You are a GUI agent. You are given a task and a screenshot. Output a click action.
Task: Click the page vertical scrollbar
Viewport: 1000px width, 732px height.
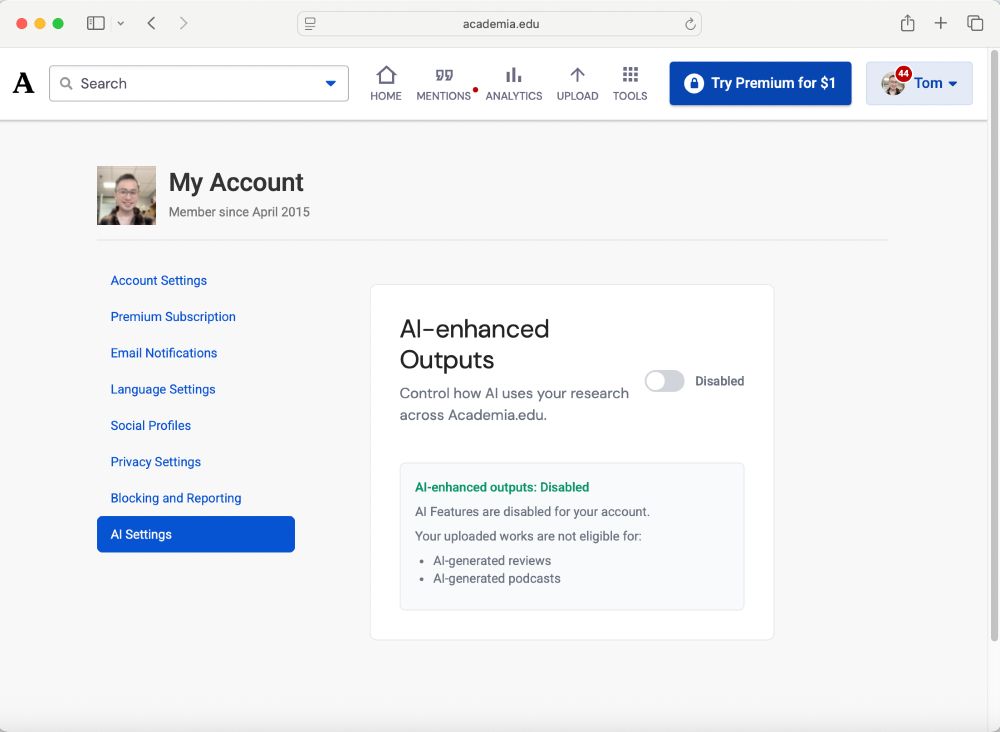(994, 344)
